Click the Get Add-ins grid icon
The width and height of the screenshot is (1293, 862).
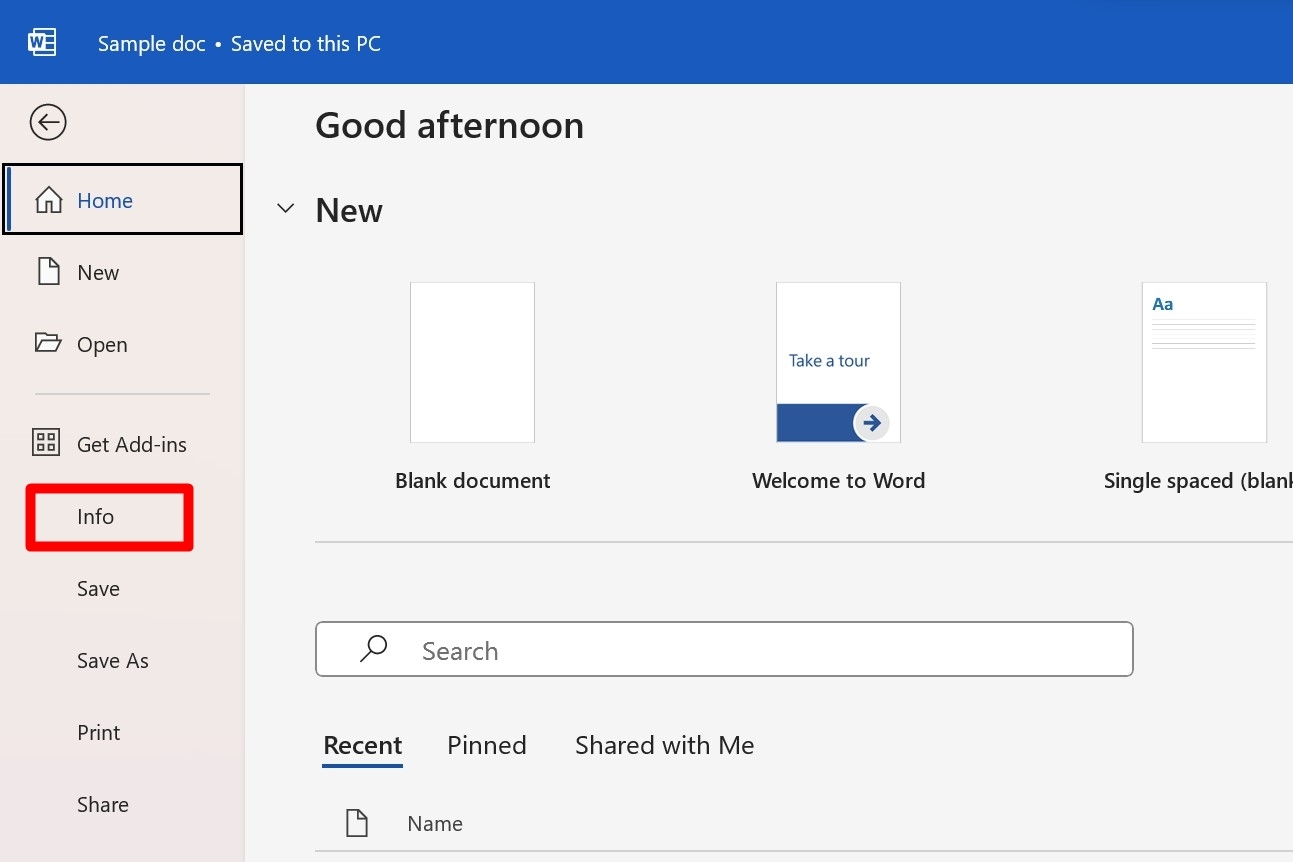[x=46, y=443]
